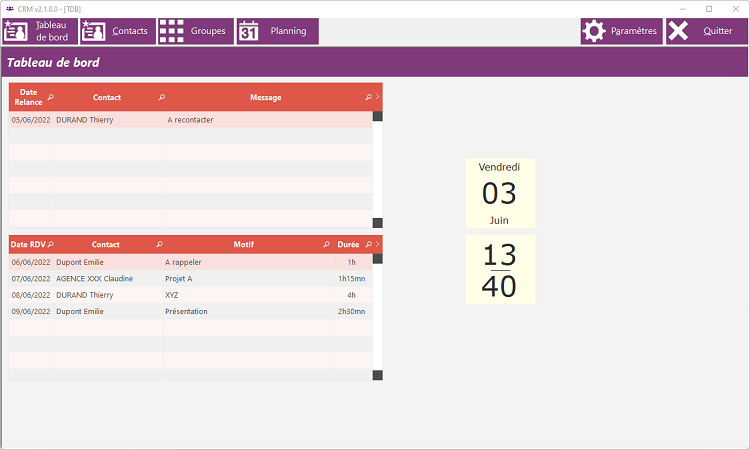Click the RDV Contact column search magnifier
The height and width of the screenshot is (450, 750).
[x=159, y=244]
